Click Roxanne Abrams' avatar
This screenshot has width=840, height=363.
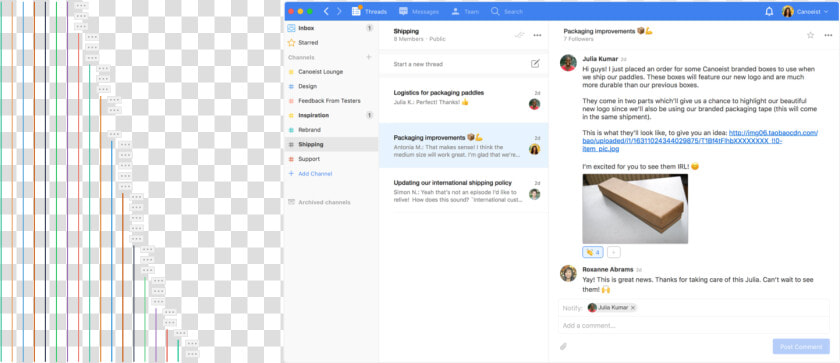[568, 273]
